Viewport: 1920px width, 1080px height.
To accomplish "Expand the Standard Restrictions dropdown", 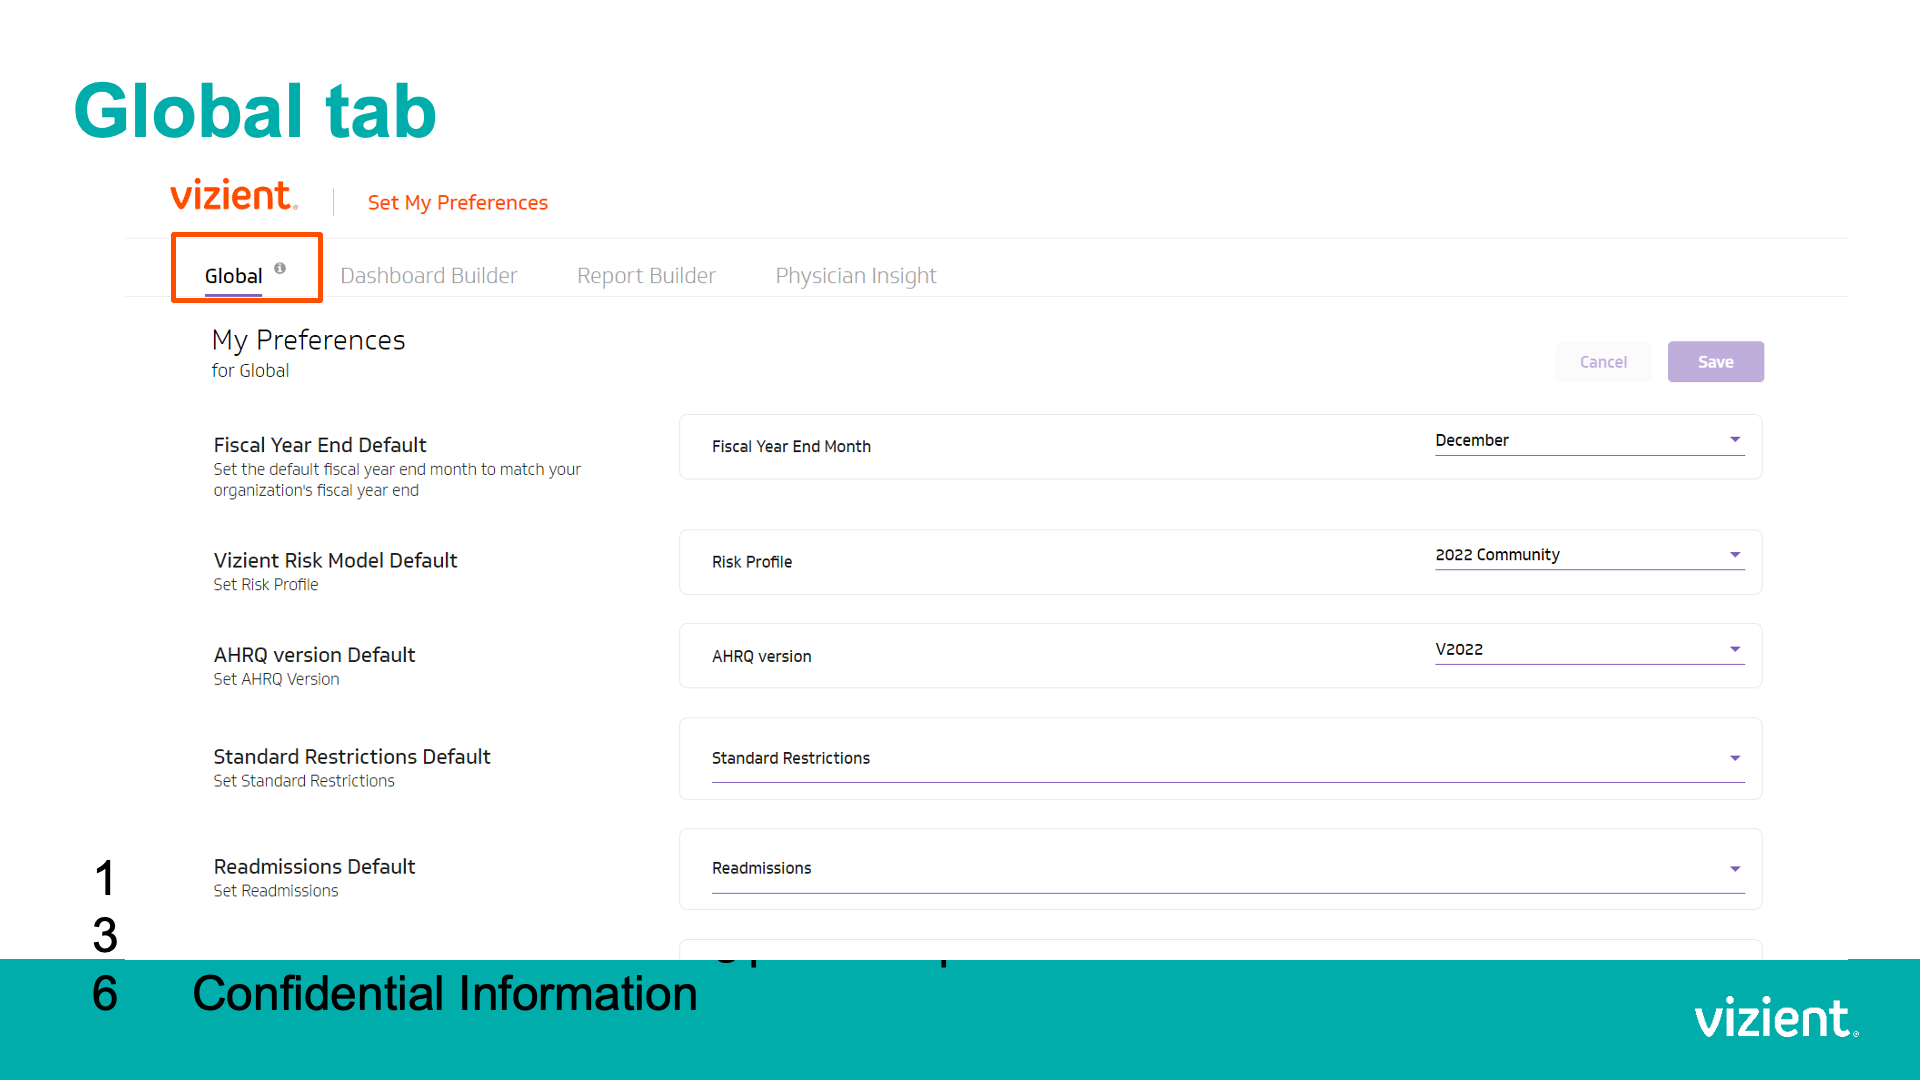I will 1228,759.
